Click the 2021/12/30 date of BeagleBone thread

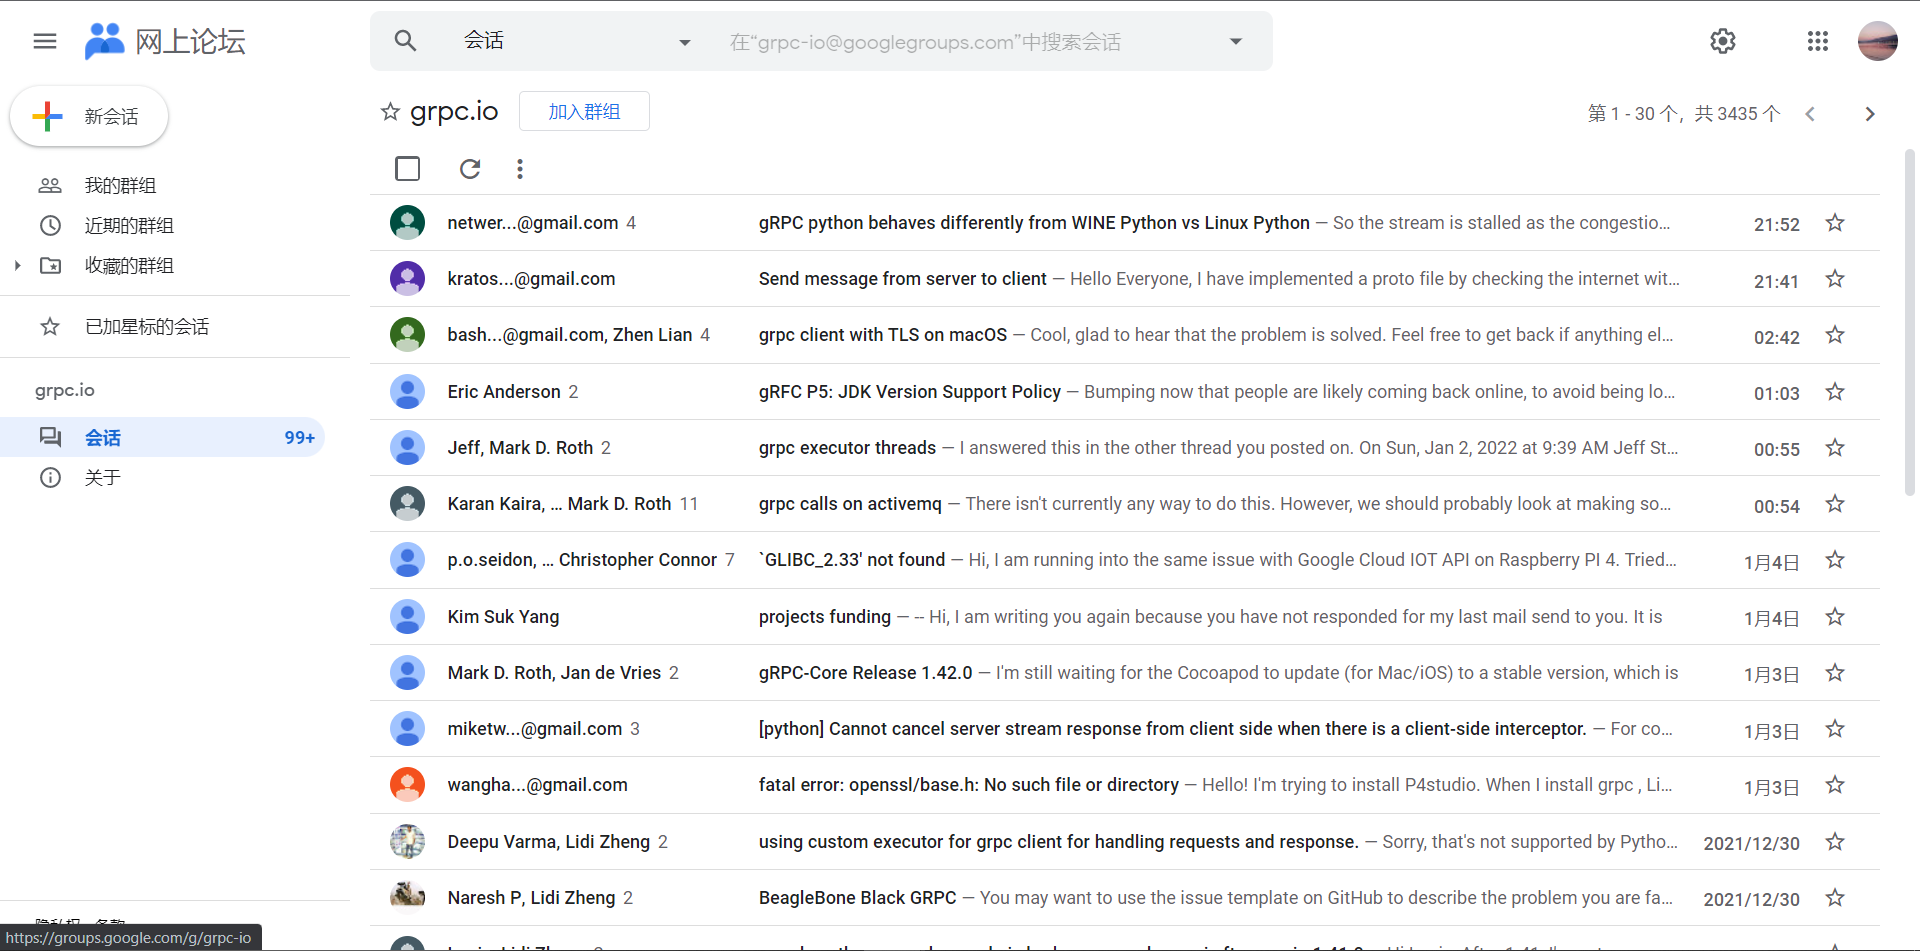coord(1751,899)
